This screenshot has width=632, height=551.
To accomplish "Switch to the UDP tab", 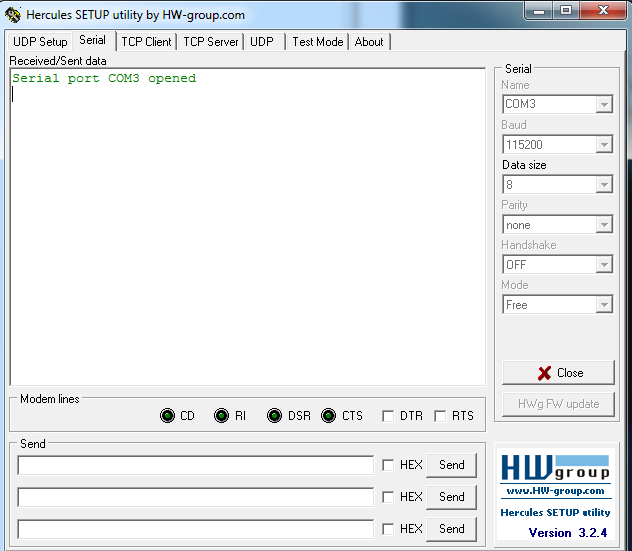I will (262, 42).
